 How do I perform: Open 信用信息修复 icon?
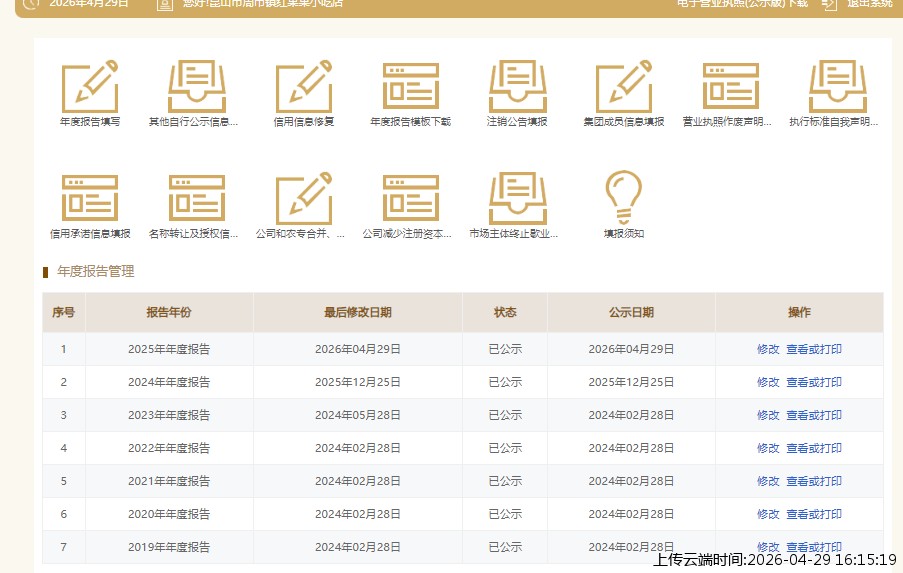[304, 88]
